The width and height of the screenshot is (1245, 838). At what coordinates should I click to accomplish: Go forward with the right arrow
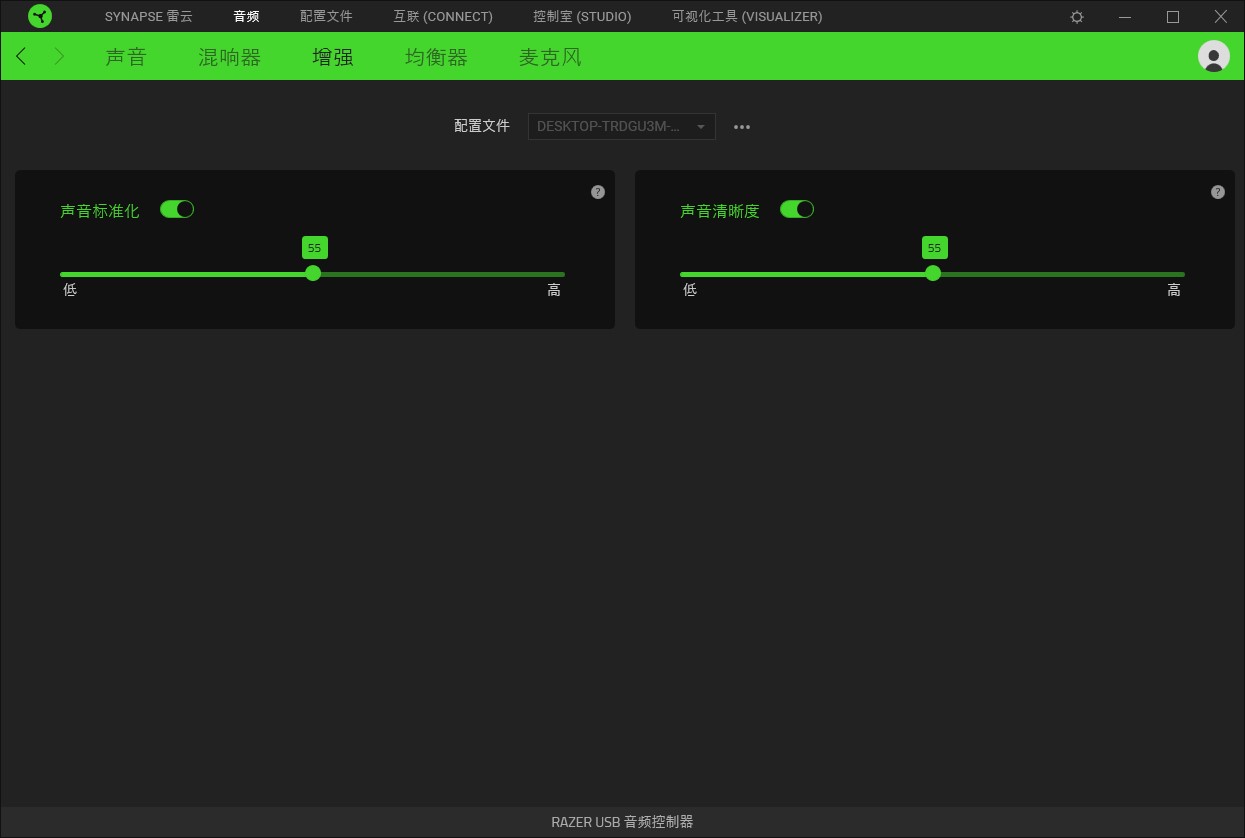[58, 57]
